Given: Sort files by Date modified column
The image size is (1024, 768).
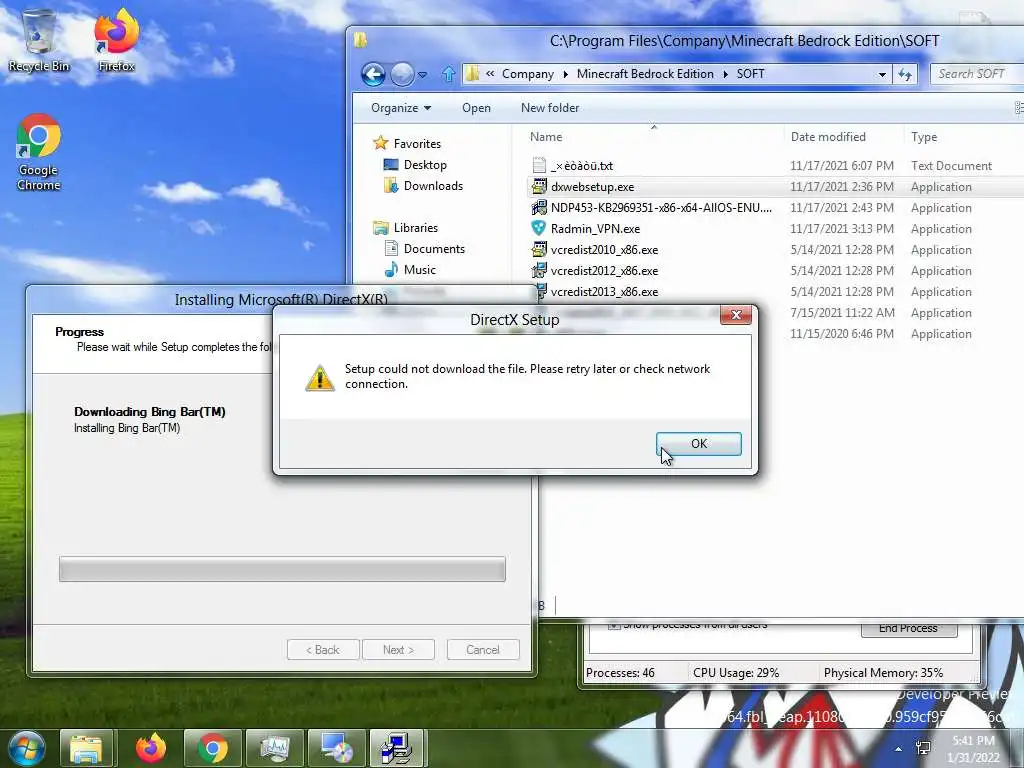Looking at the screenshot, I should (828, 136).
